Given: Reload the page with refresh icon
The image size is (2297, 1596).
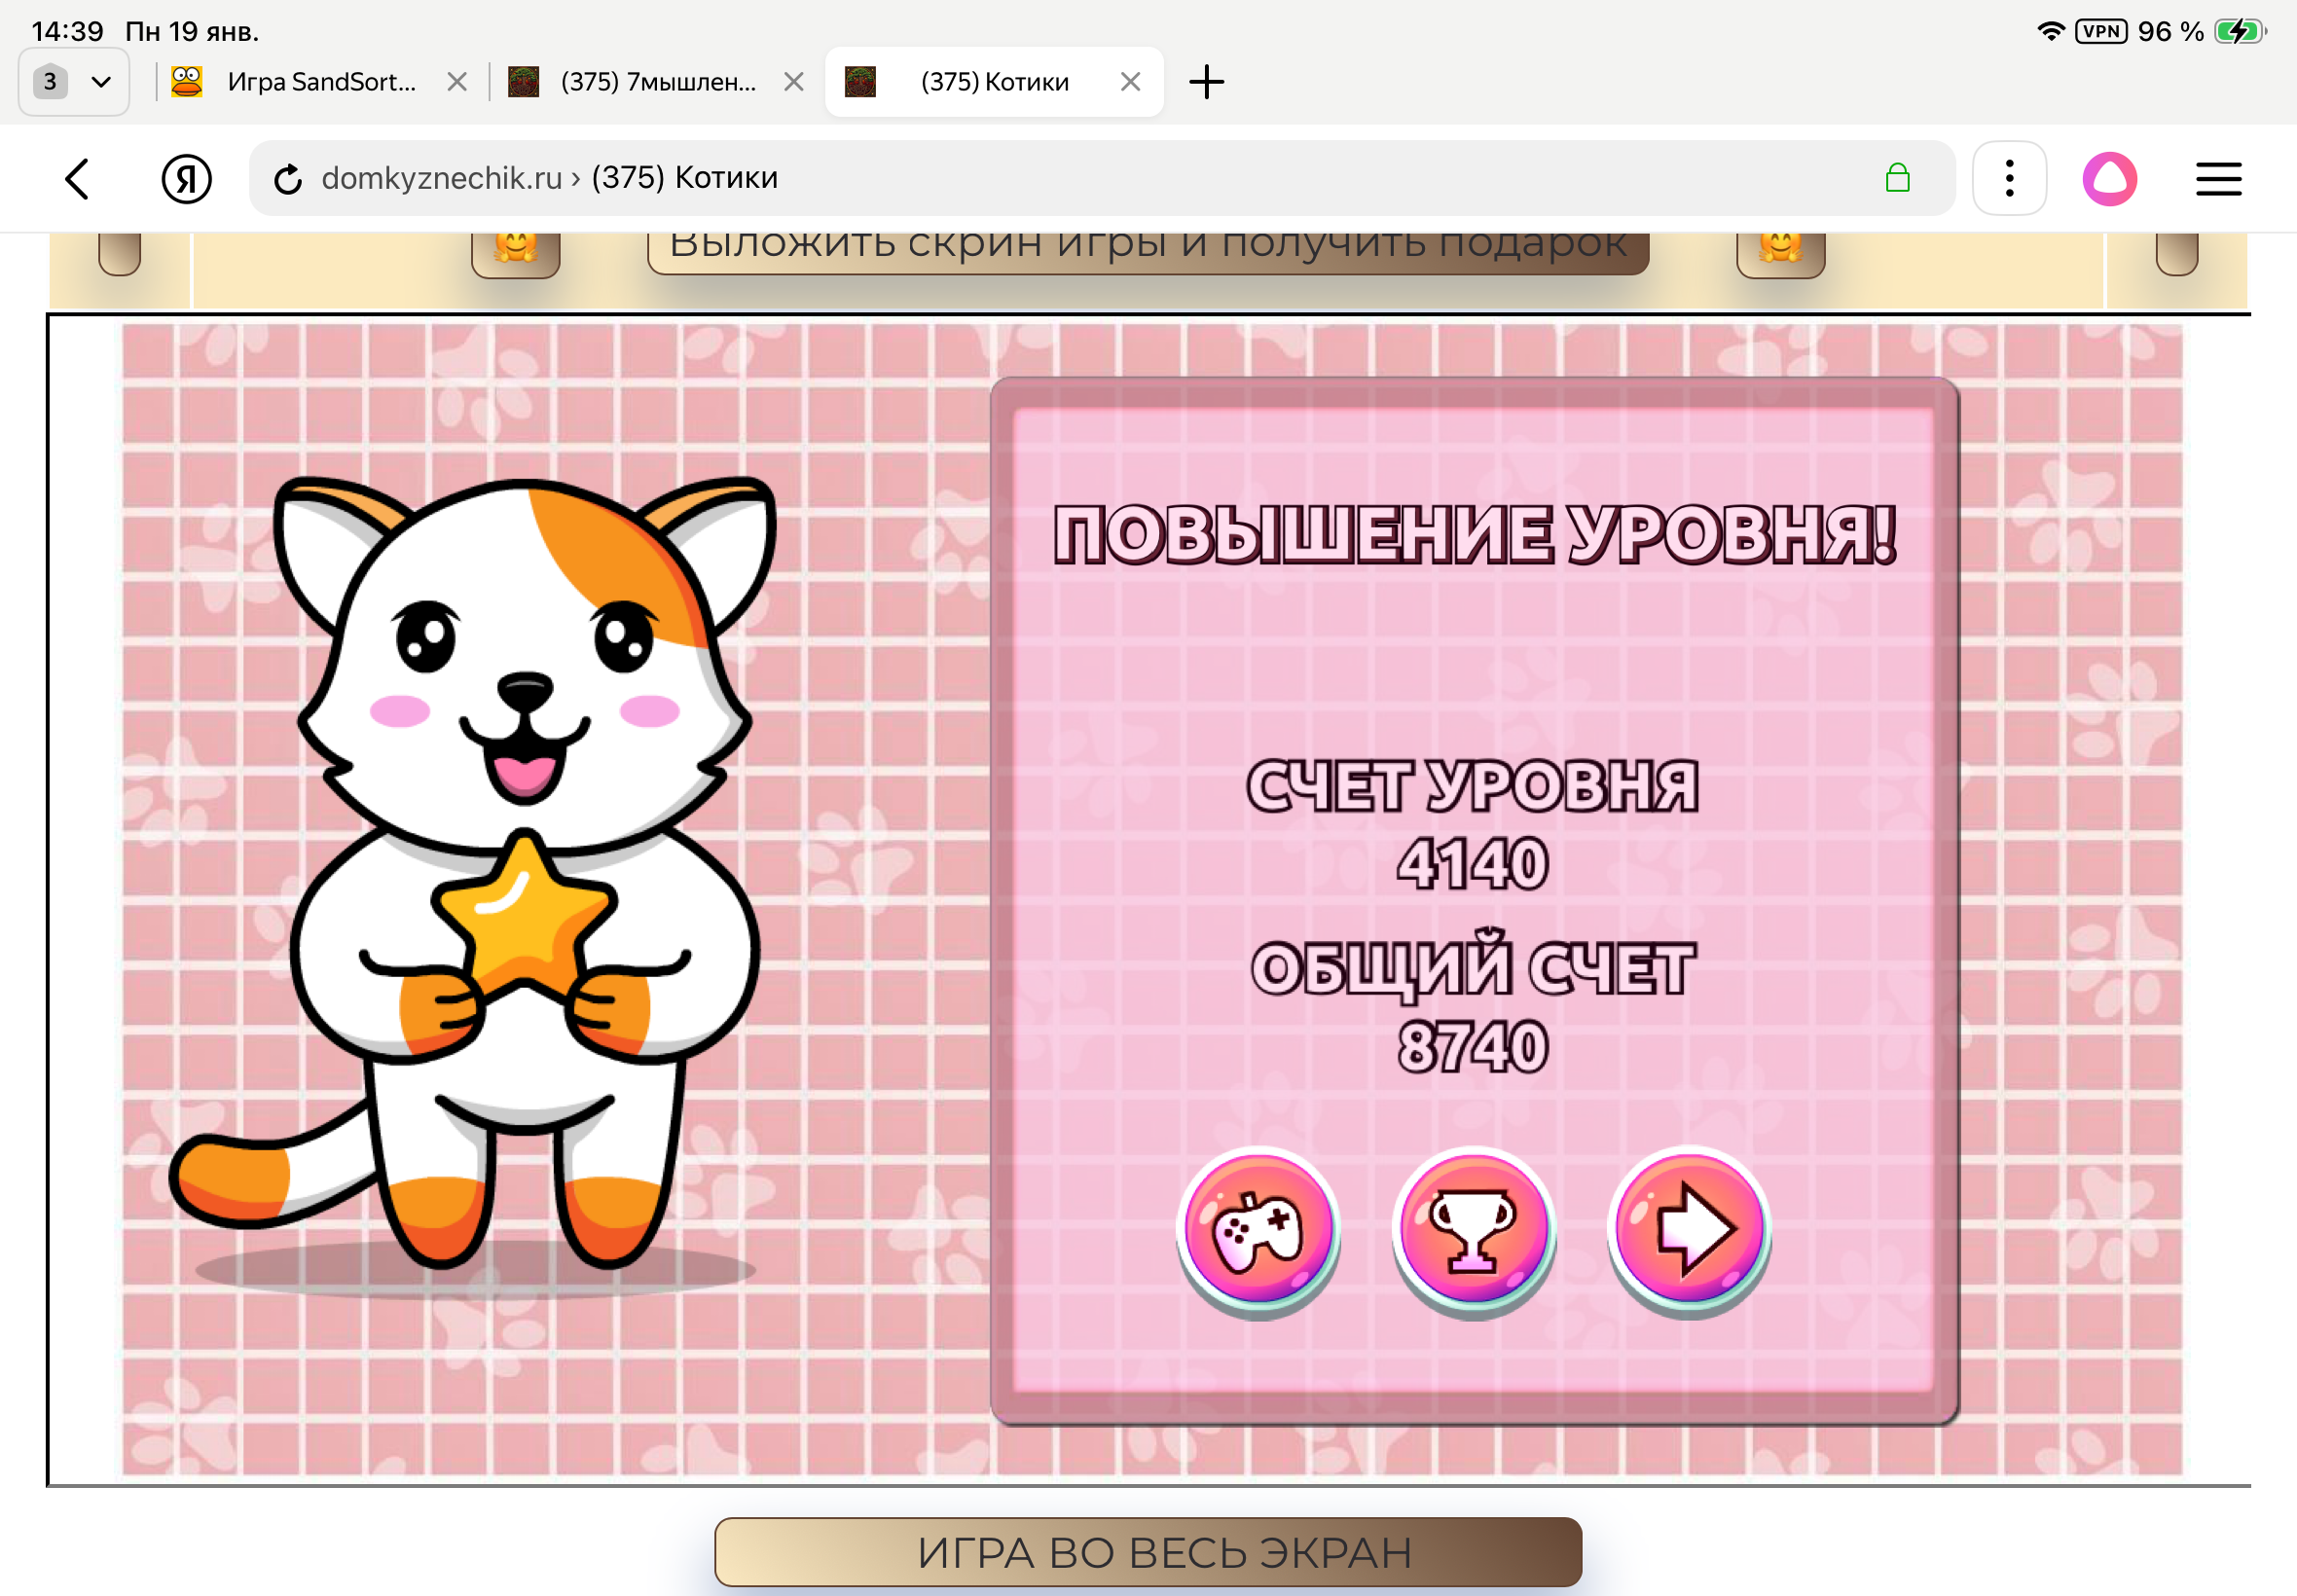Looking at the screenshot, I should click(x=288, y=179).
